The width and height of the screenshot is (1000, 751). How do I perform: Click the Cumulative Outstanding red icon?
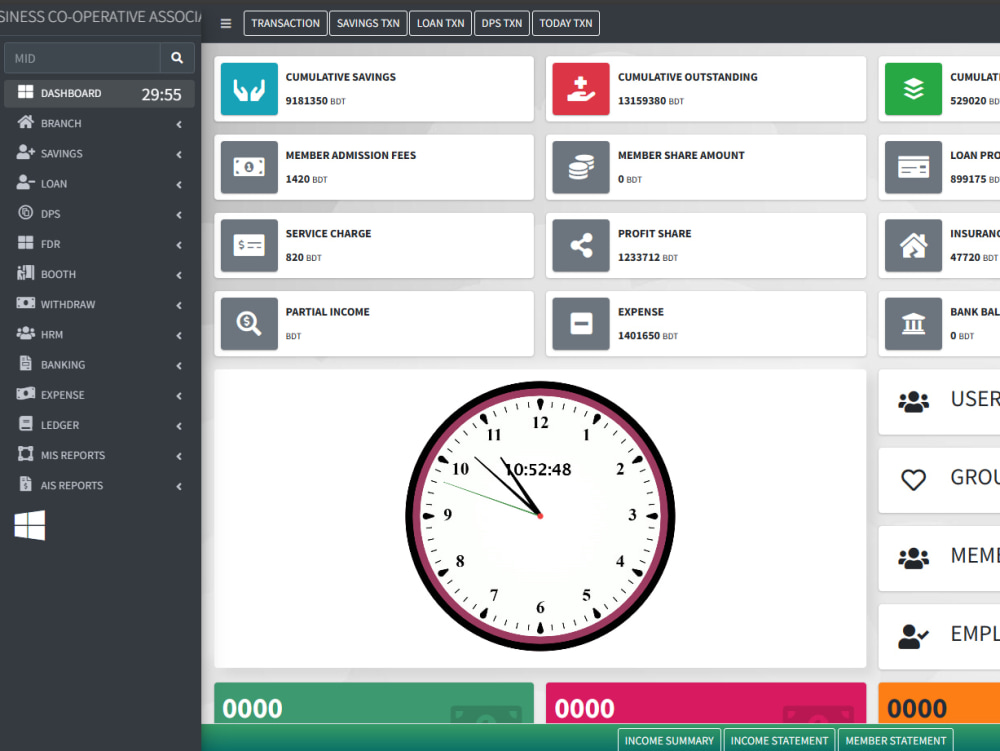[x=580, y=89]
